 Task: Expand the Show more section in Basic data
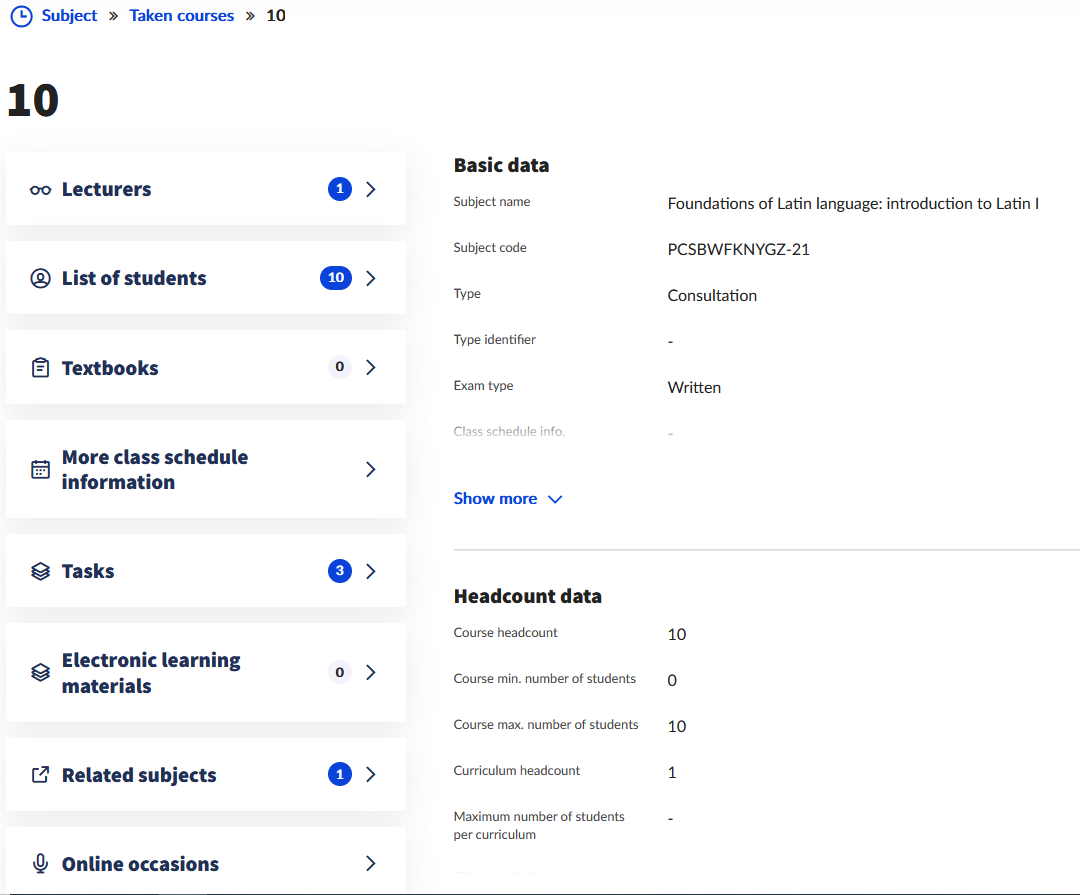pos(508,499)
